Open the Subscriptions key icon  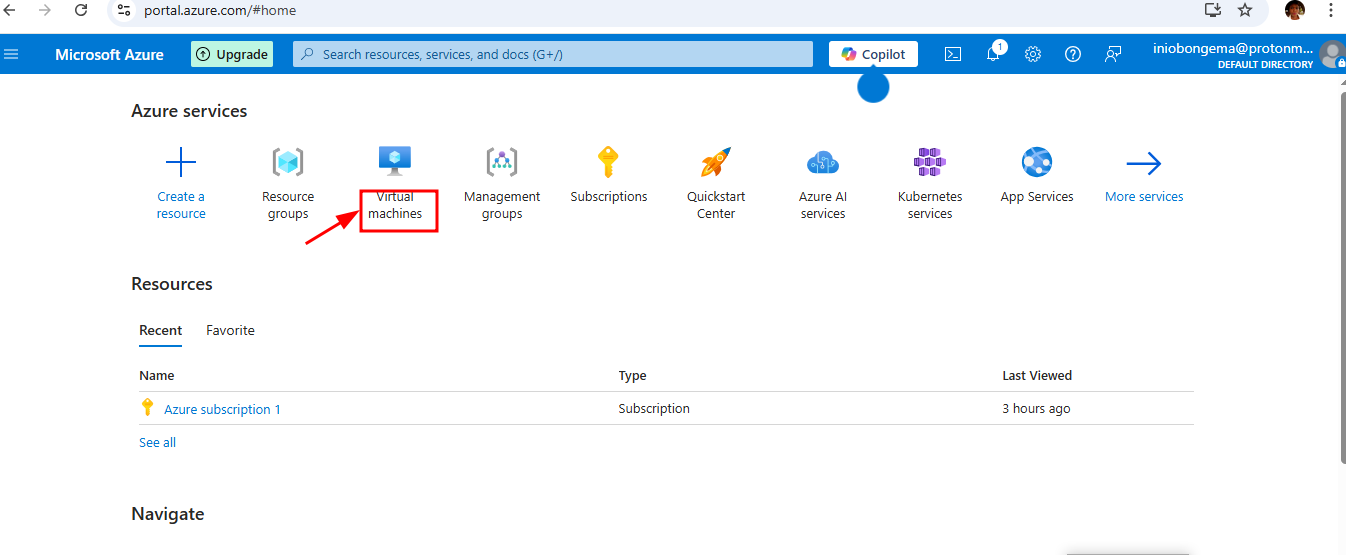(x=608, y=162)
